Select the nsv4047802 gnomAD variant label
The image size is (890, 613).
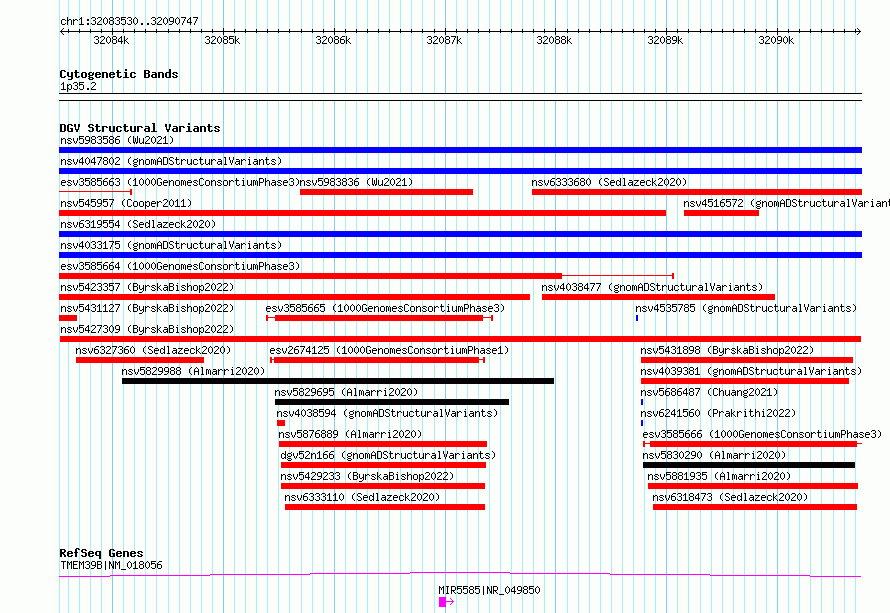tap(171, 161)
